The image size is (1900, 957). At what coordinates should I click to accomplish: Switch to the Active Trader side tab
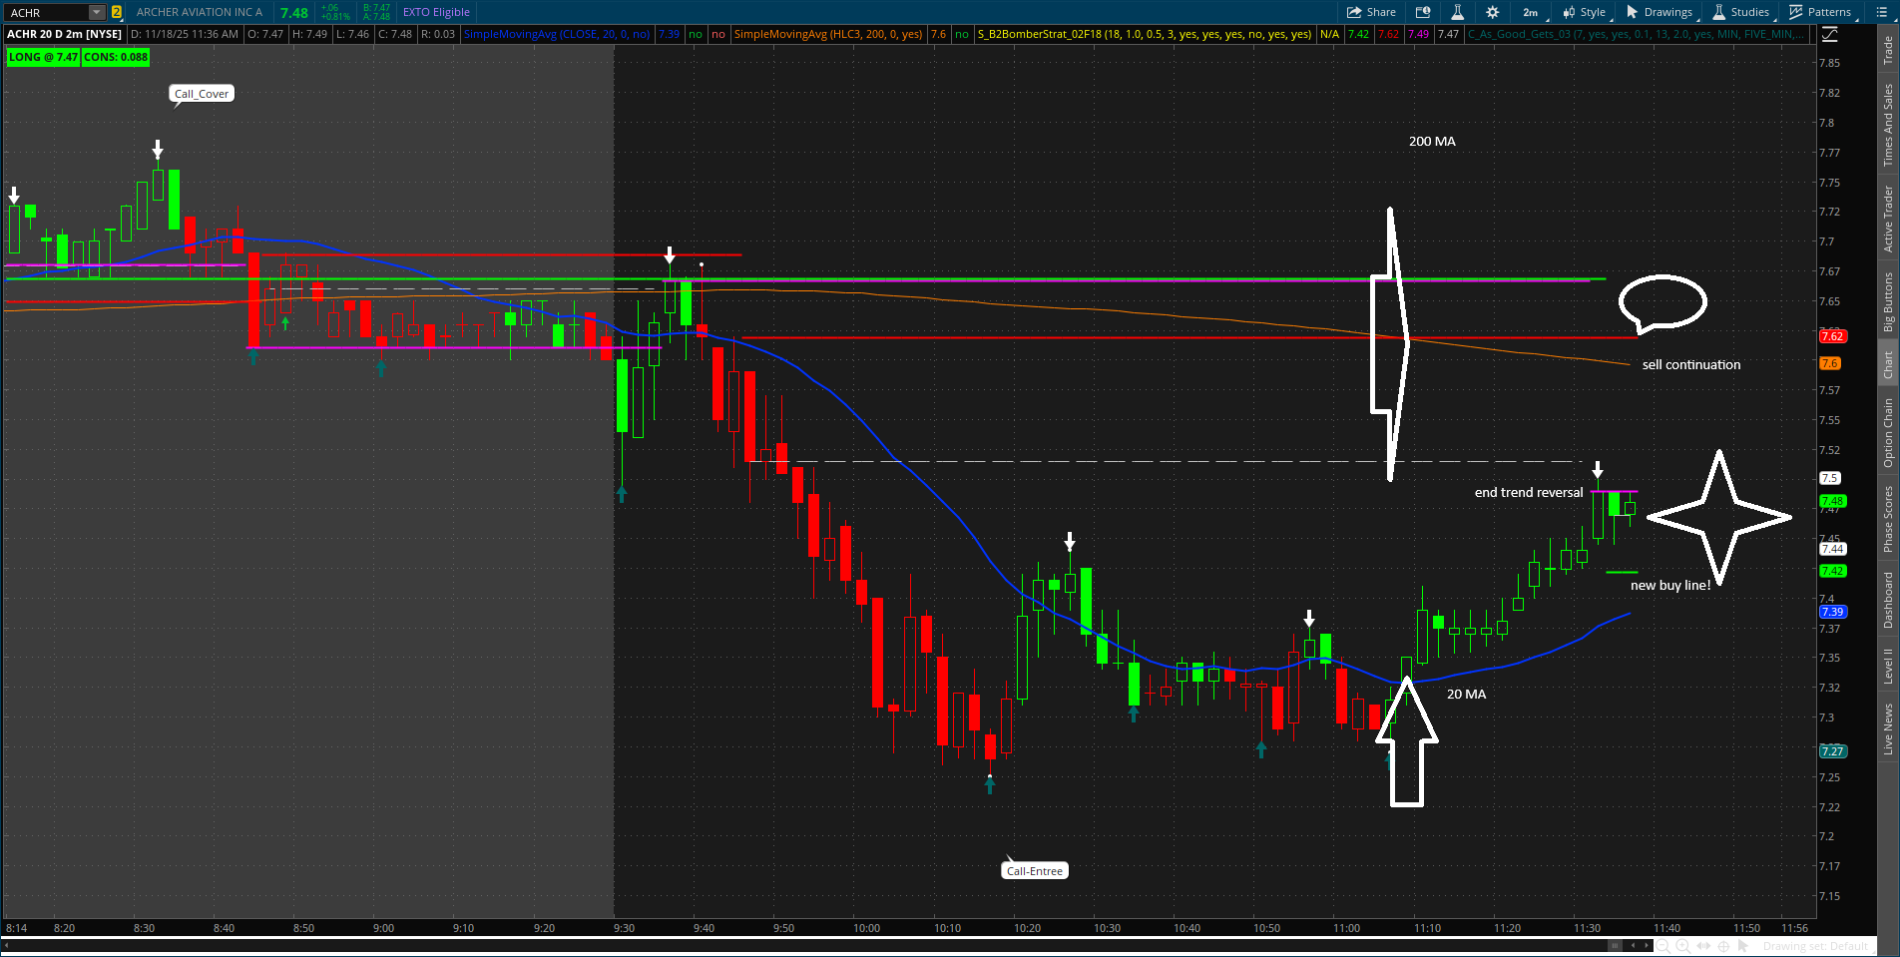point(1888,219)
